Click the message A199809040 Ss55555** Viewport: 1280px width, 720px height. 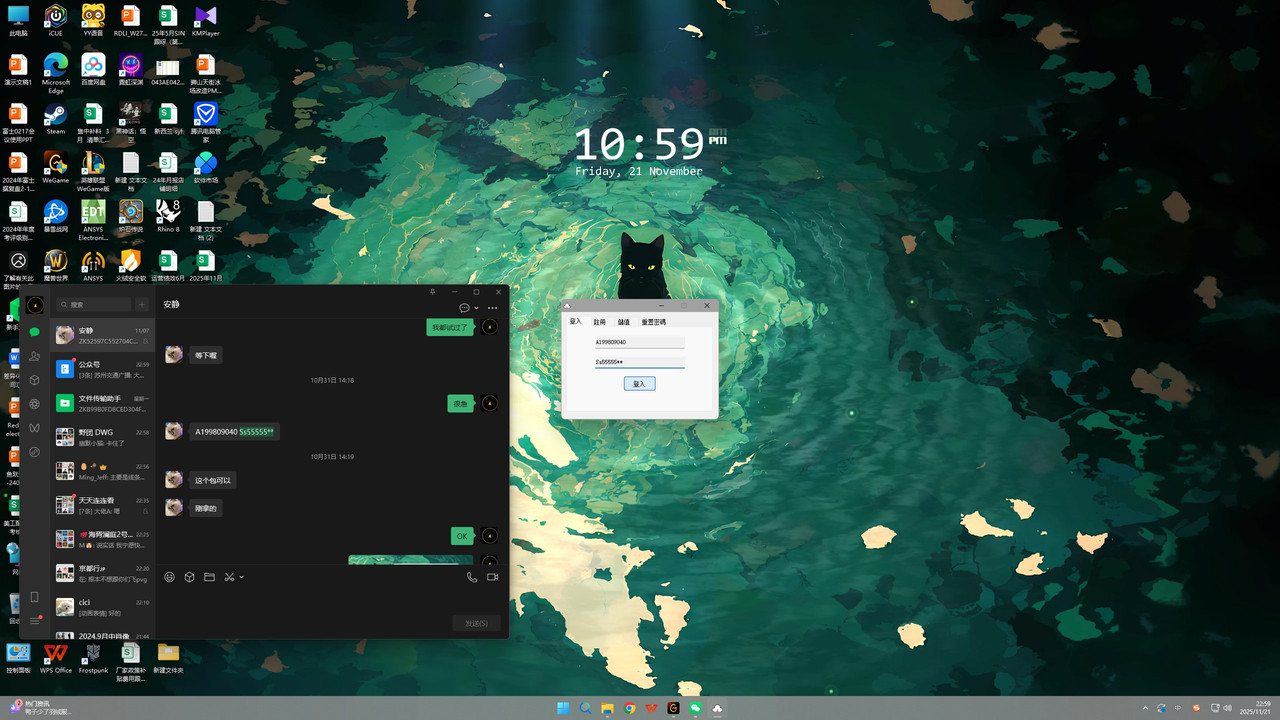pos(234,432)
